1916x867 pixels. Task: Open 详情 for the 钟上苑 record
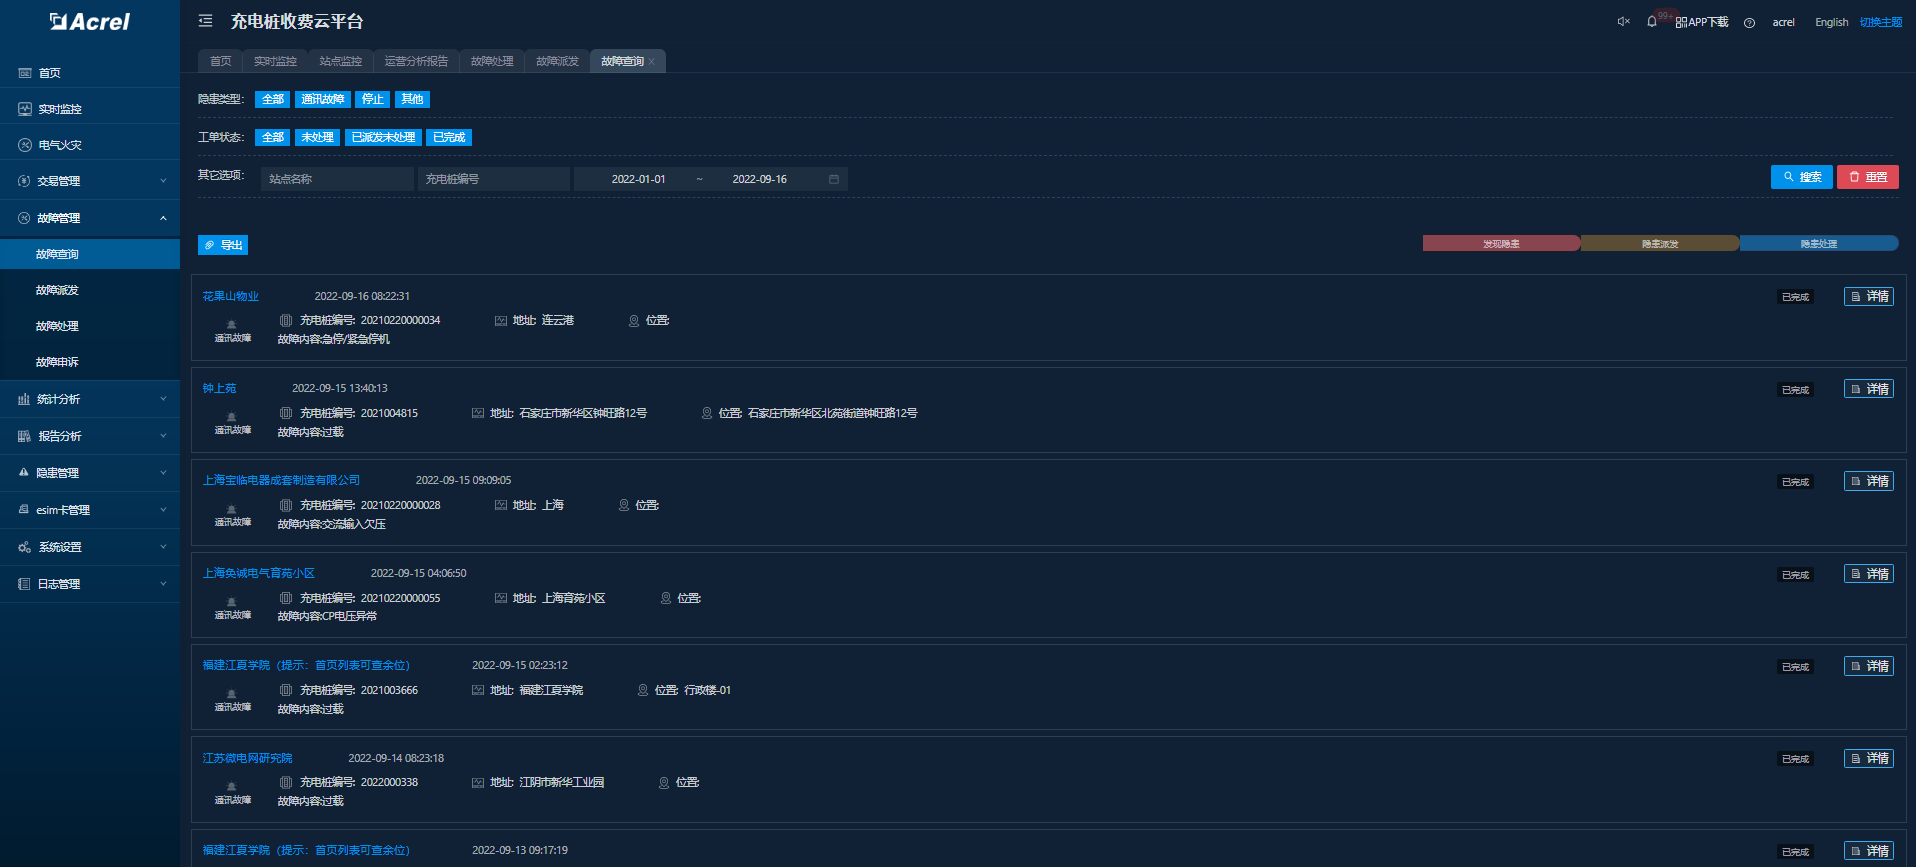tap(1868, 389)
